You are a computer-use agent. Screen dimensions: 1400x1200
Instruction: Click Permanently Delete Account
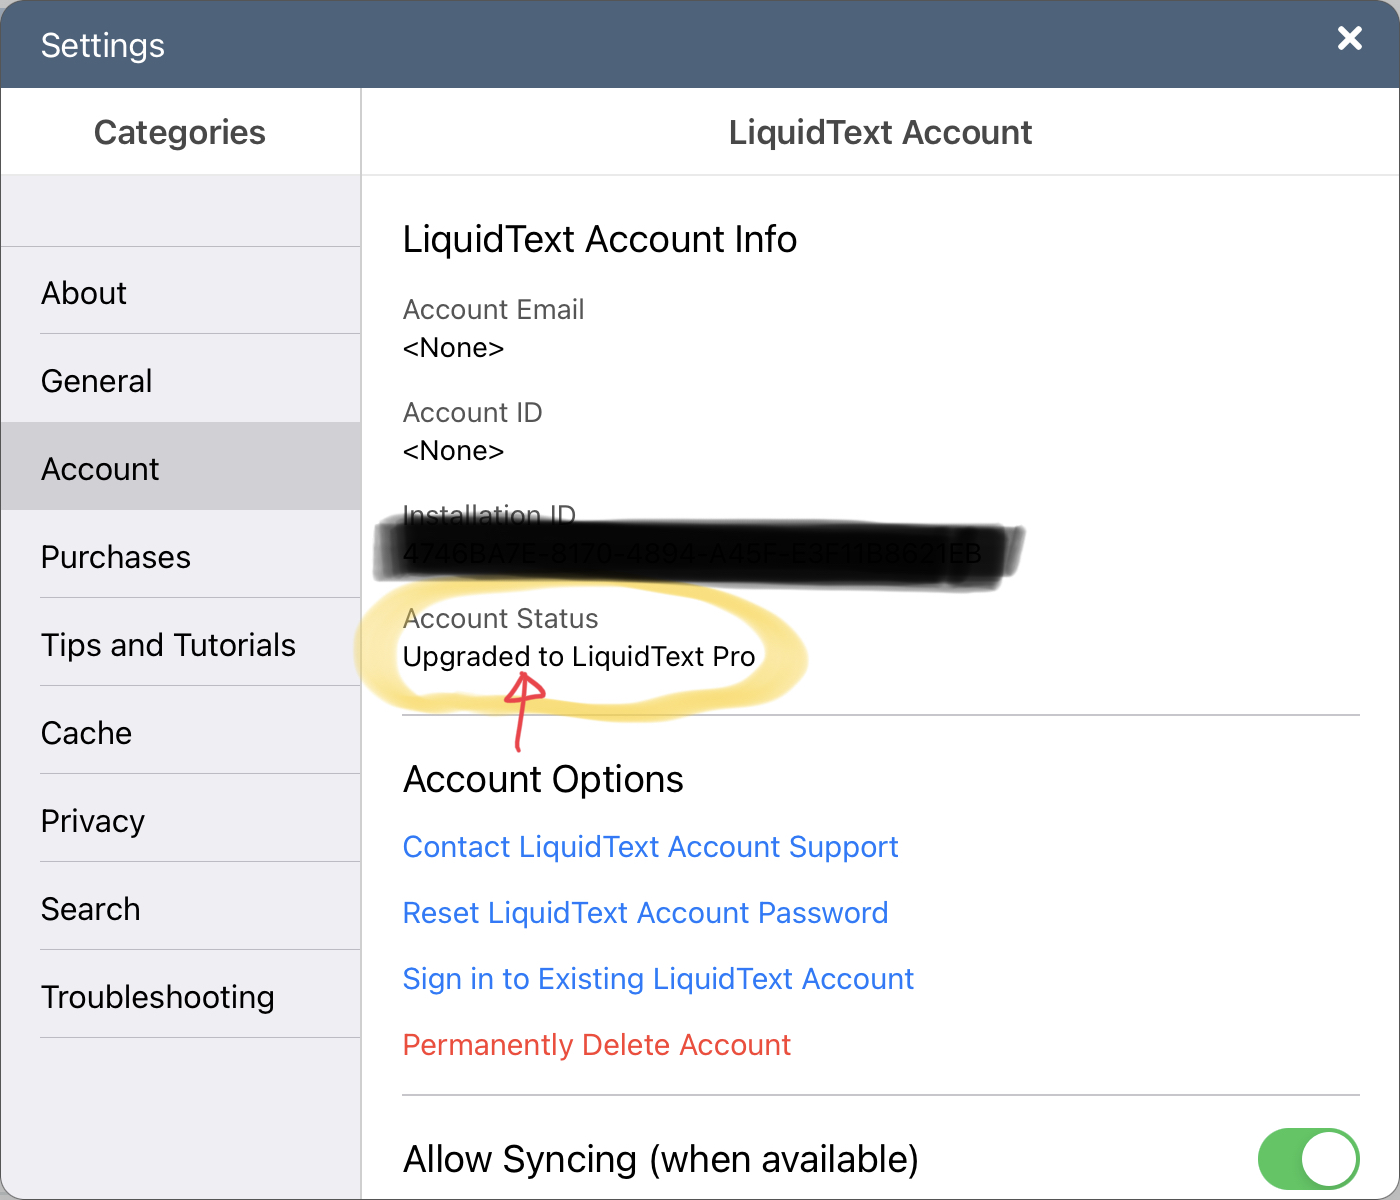point(596,1045)
